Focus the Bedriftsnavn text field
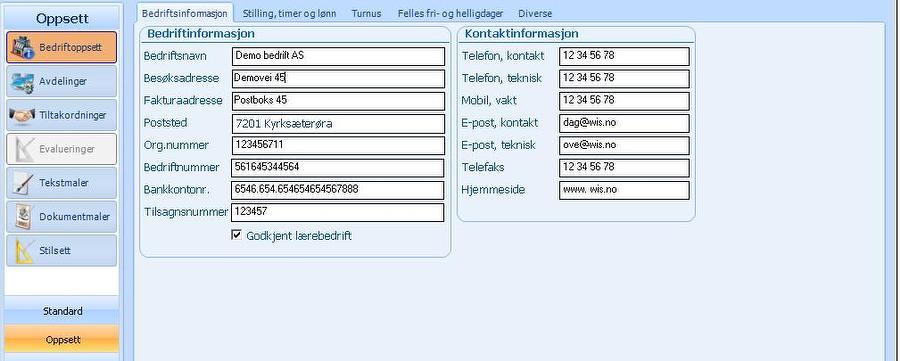Image resolution: width=900 pixels, height=361 pixels. click(x=339, y=56)
